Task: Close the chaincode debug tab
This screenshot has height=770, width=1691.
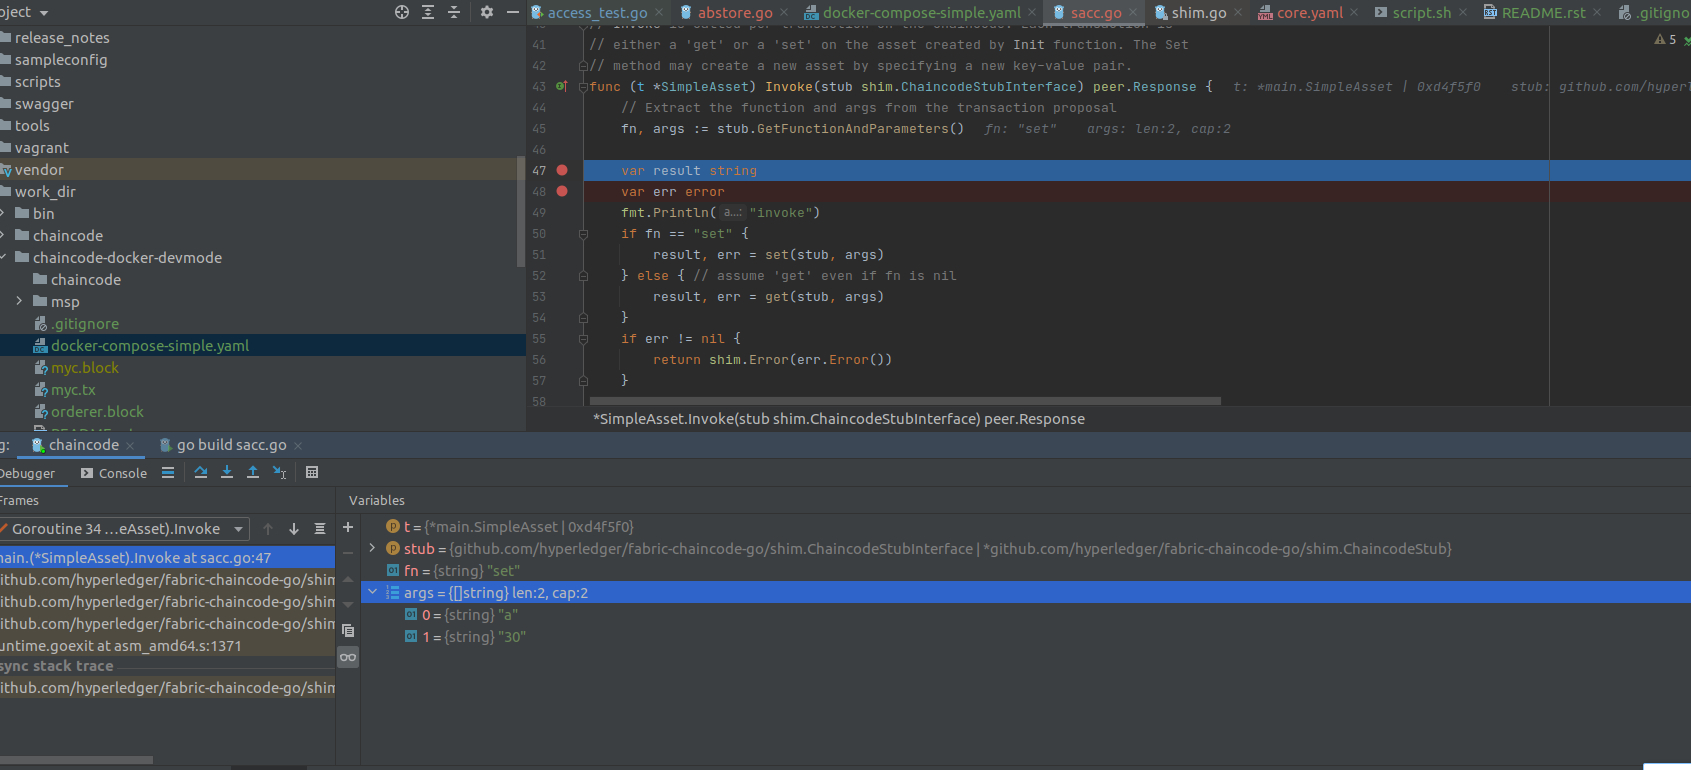Action: coord(130,446)
